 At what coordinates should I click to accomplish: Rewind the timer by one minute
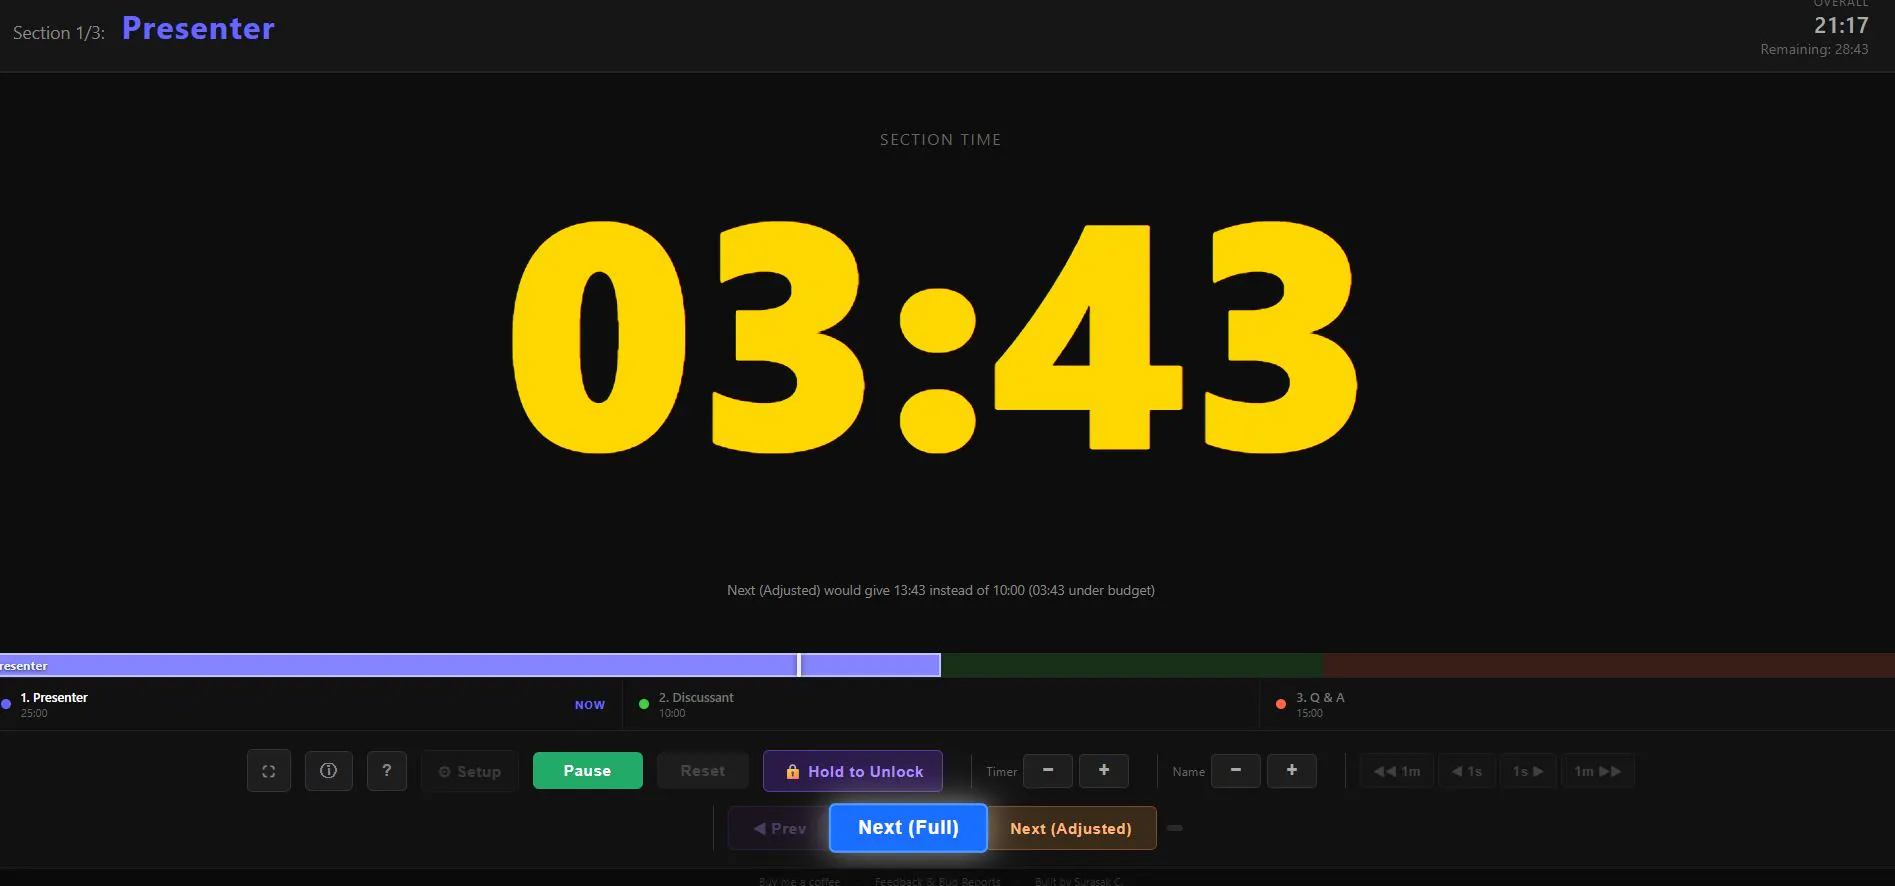1397,771
